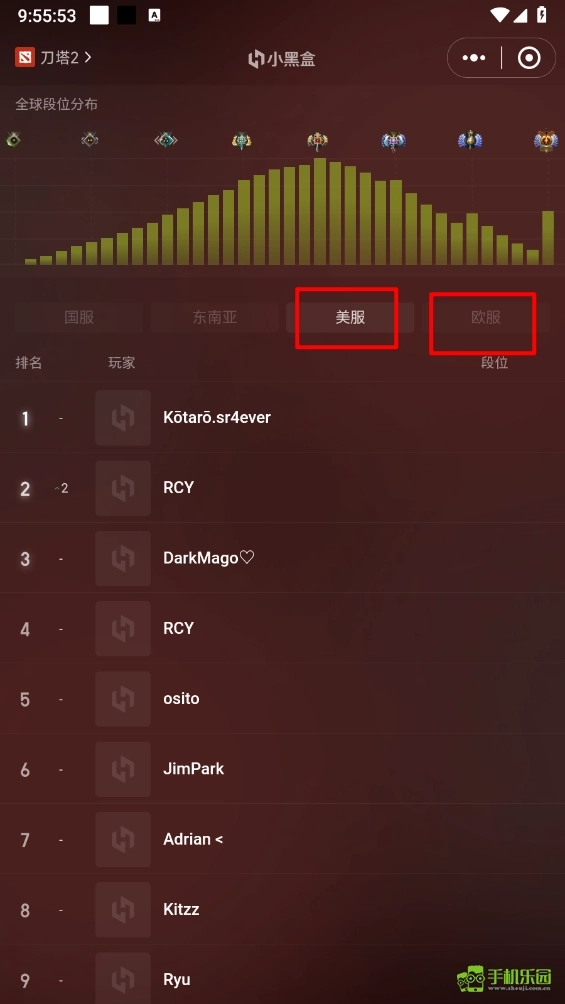The height and width of the screenshot is (1004, 565).
Task: Select the Immortal rank medal icon
Action: click(x=546, y=141)
